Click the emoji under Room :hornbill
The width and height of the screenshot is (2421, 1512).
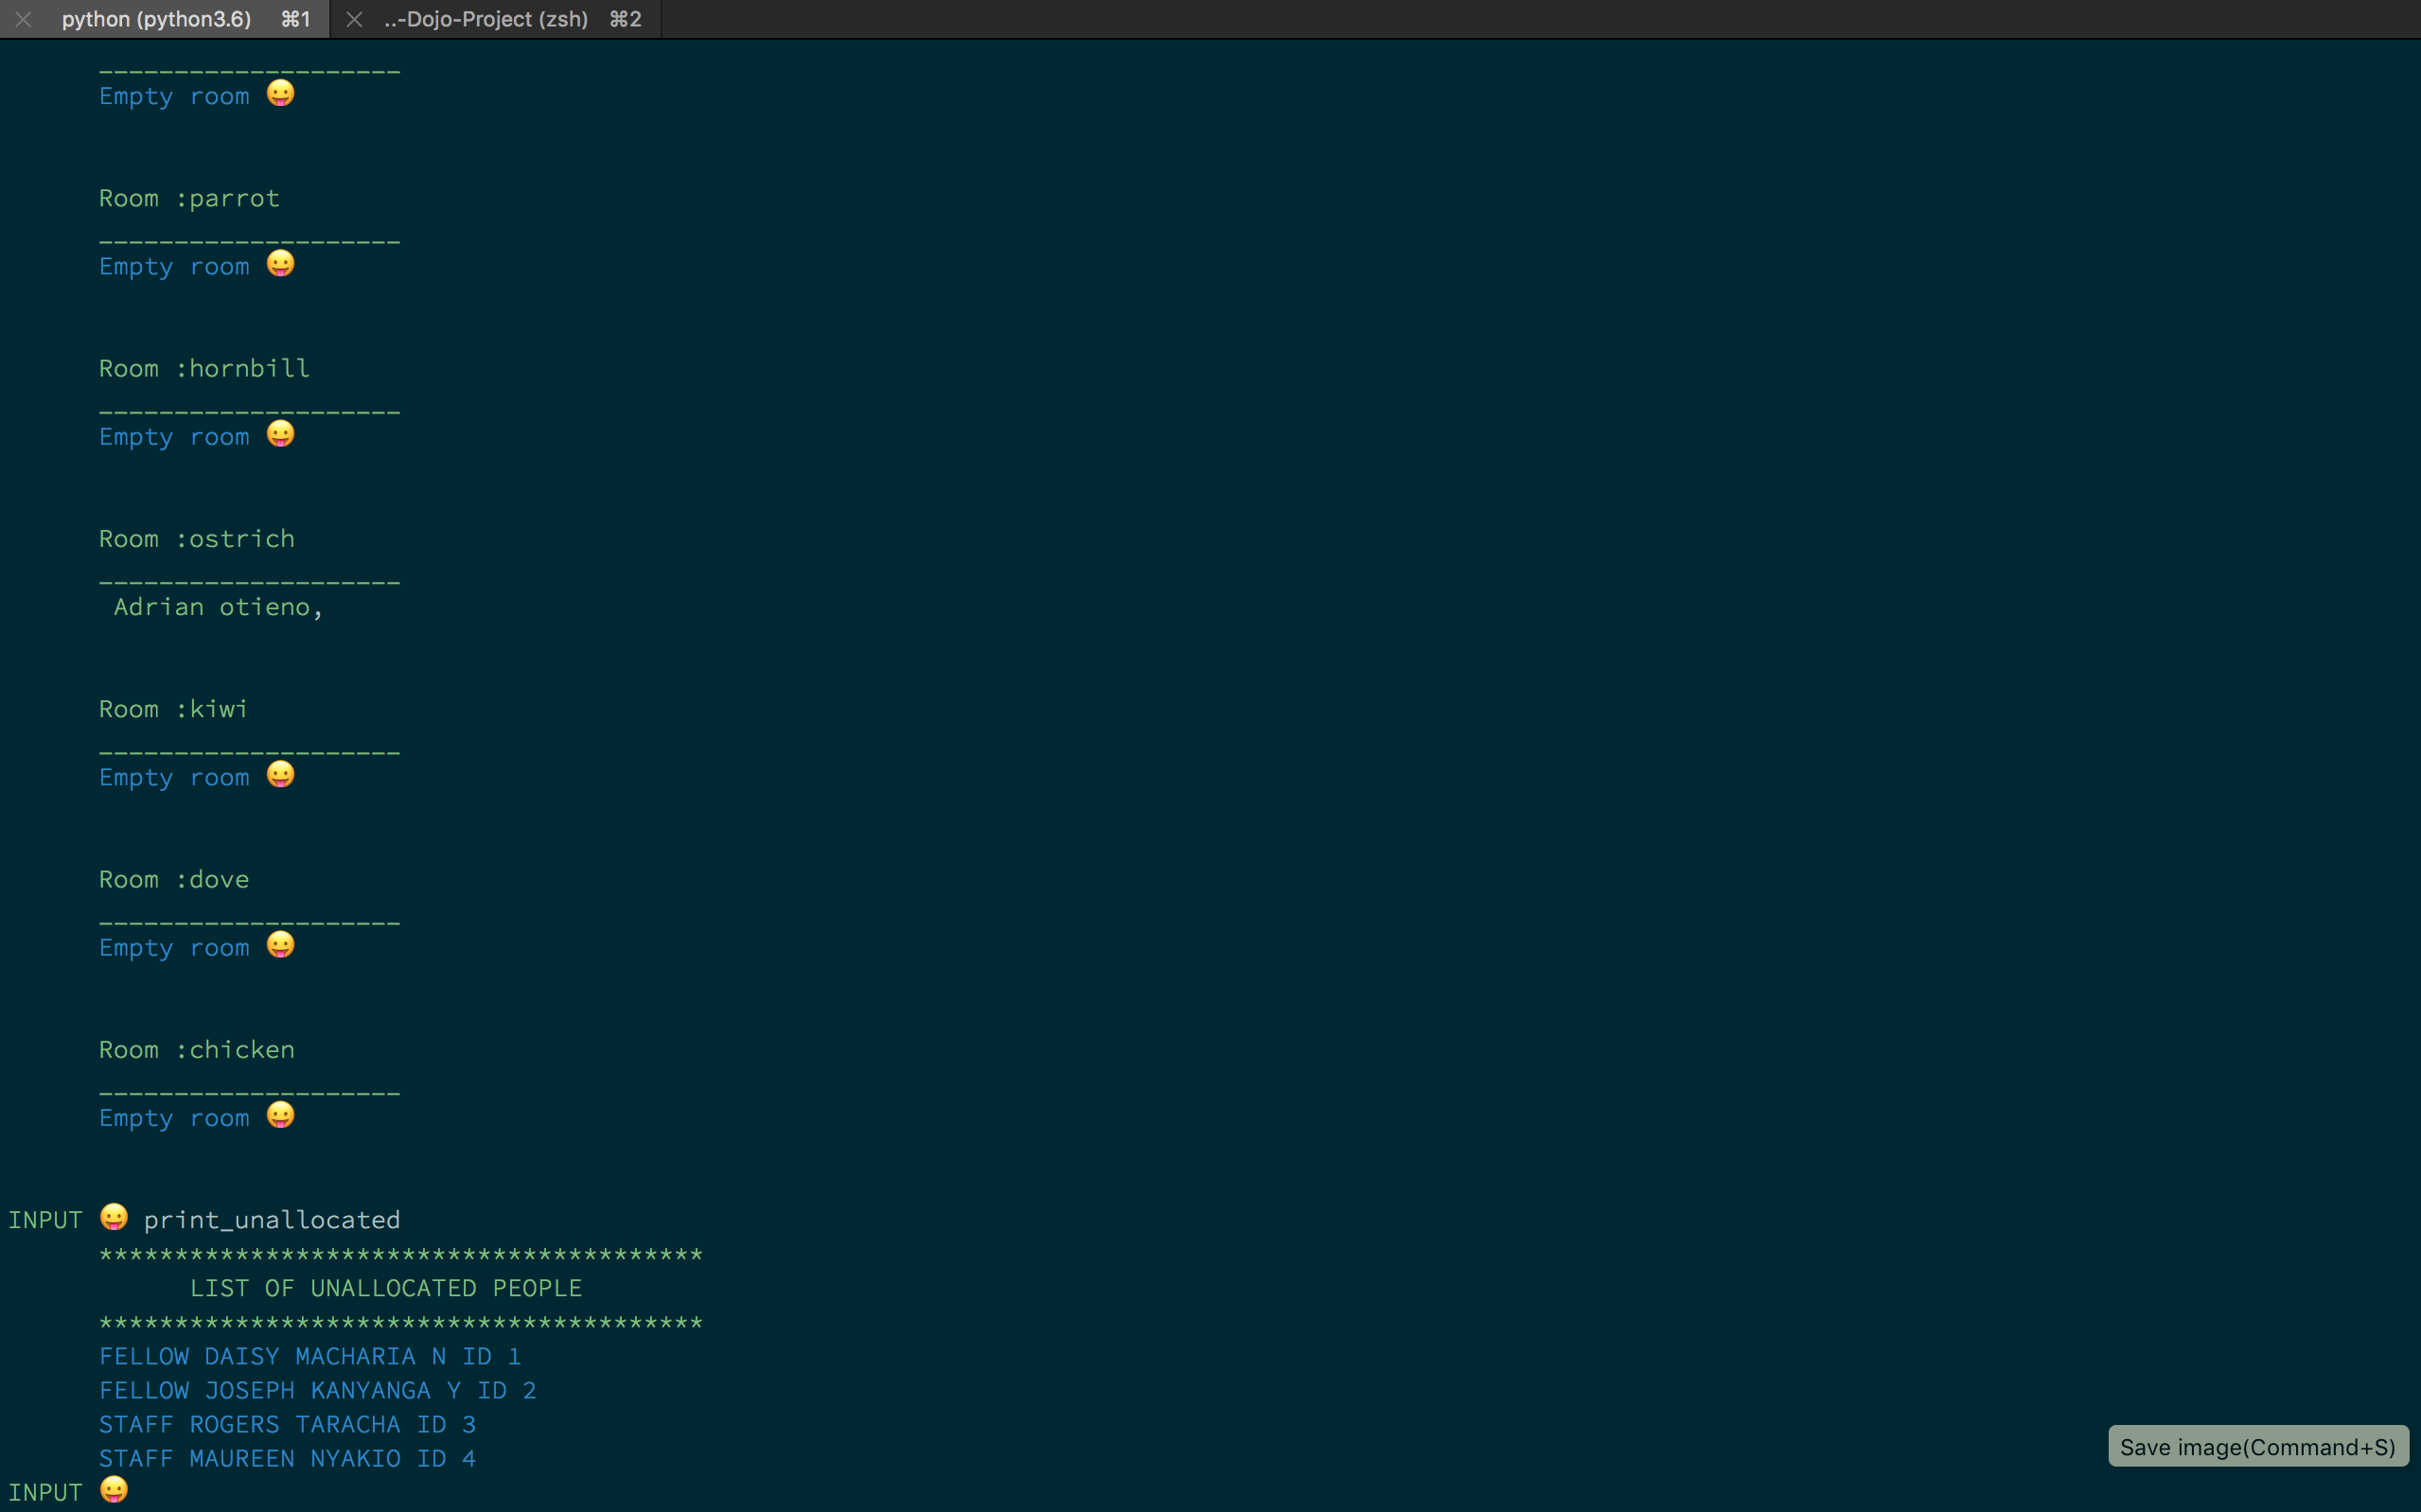coord(280,434)
